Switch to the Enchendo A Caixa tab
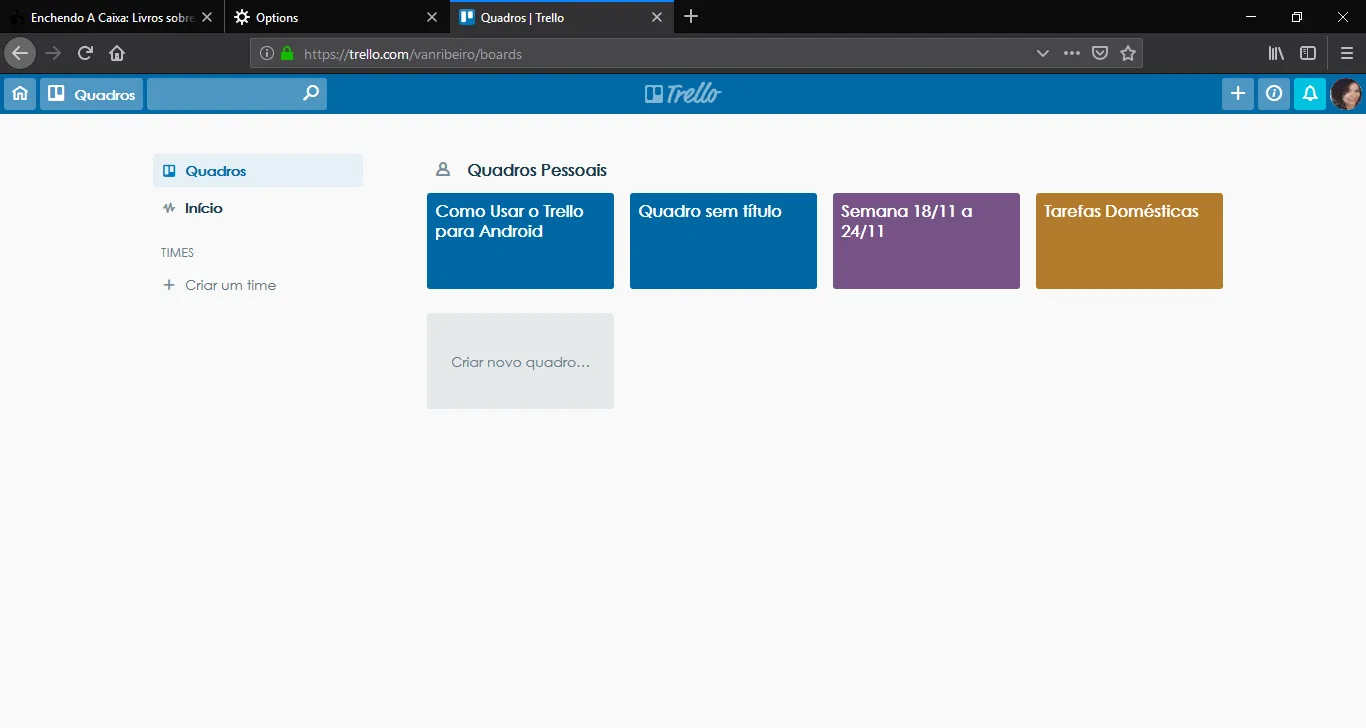1366x728 pixels. pos(112,17)
